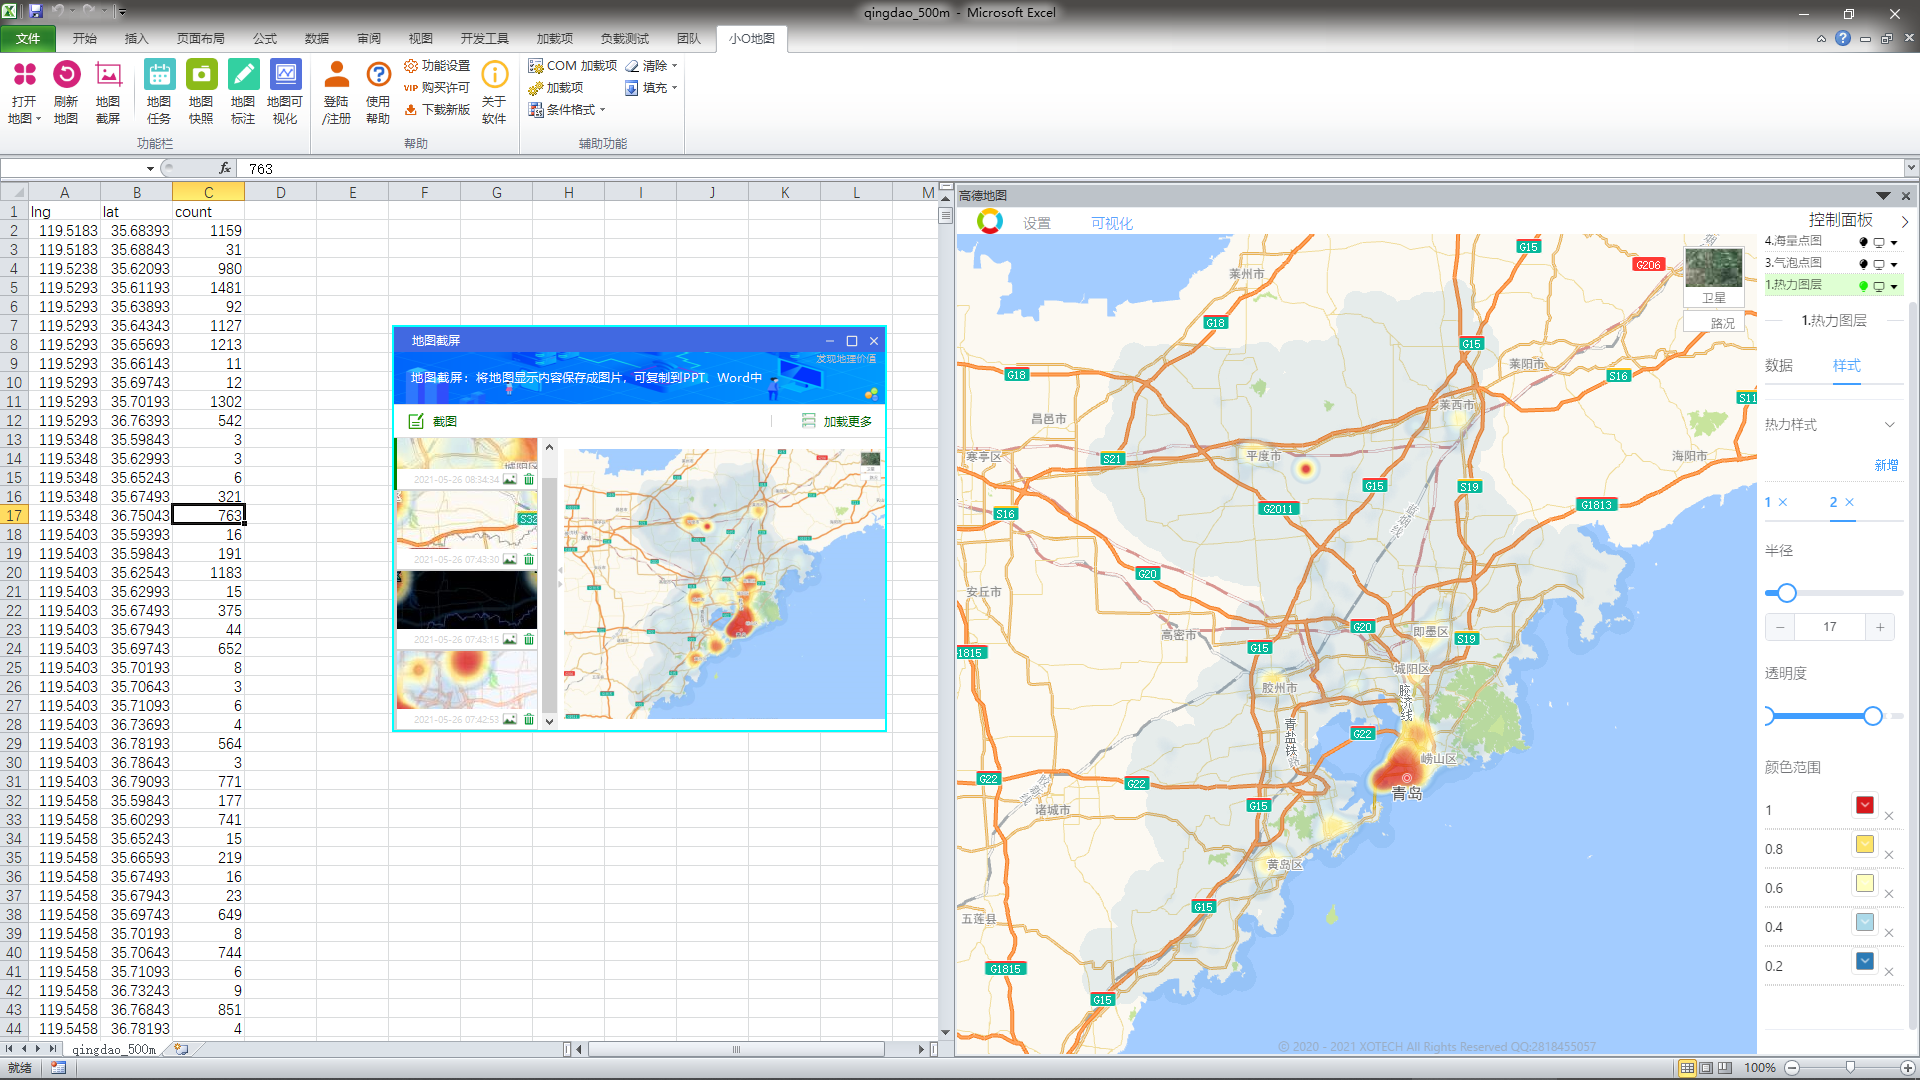Click the 登陆/注册 login icon
This screenshot has height=1080, width=1920.
point(337,75)
